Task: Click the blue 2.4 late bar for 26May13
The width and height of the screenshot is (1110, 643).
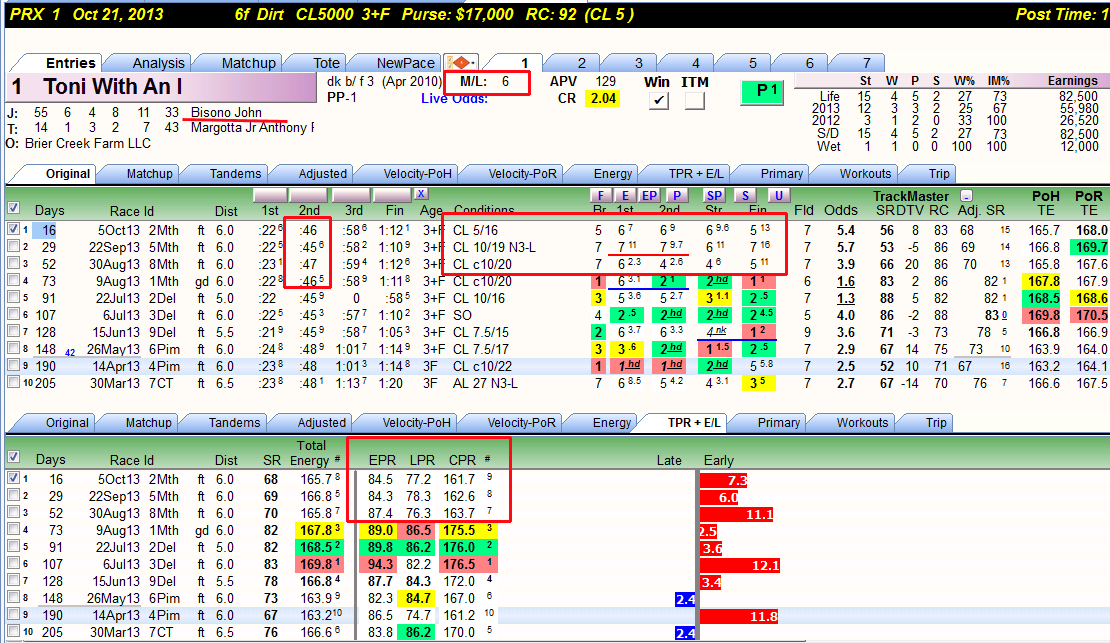Action: click(x=685, y=599)
